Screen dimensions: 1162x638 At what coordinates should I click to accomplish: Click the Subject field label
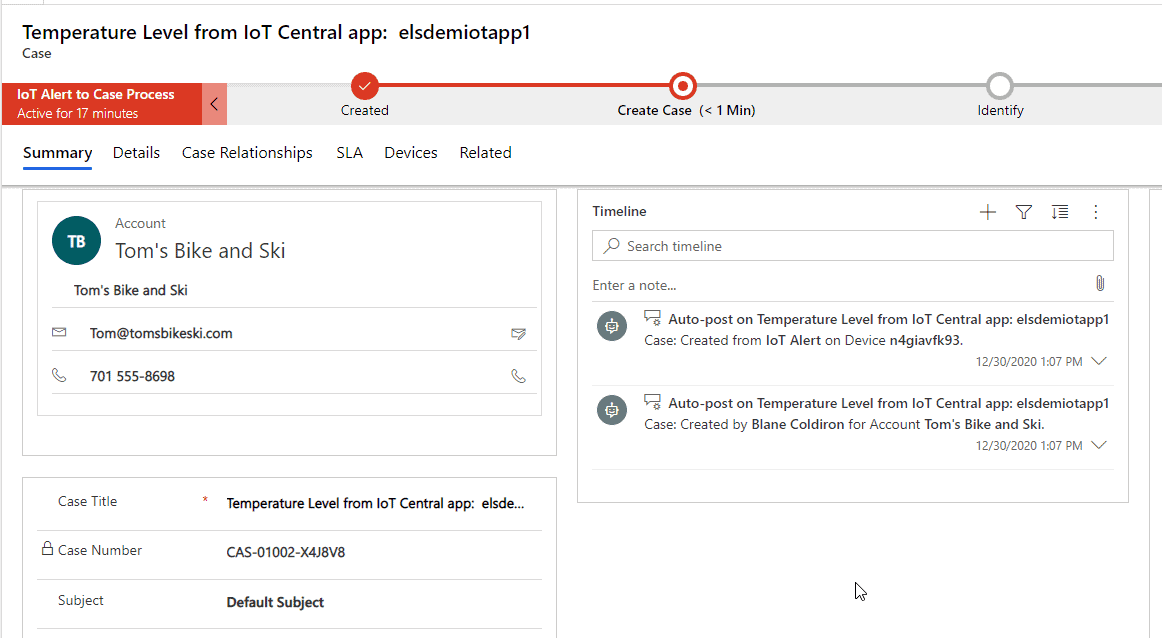pyautogui.click(x=81, y=600)
